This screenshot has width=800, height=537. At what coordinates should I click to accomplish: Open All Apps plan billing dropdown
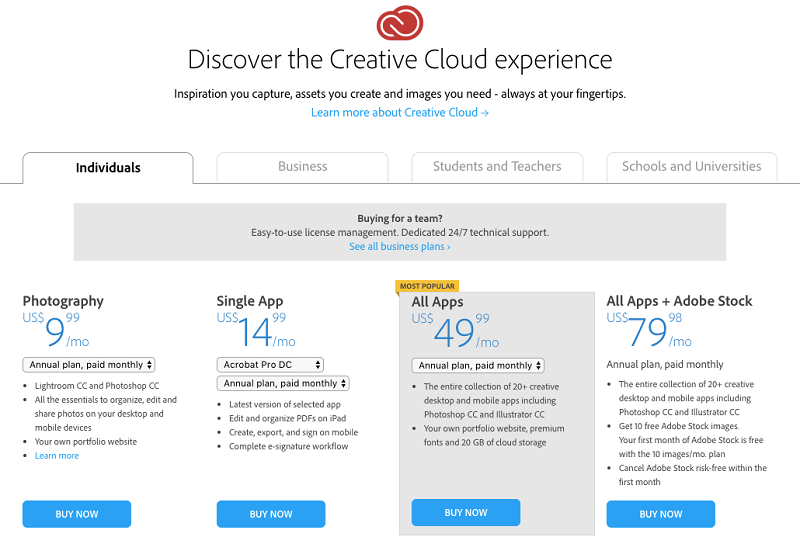[x=478, y=366]
